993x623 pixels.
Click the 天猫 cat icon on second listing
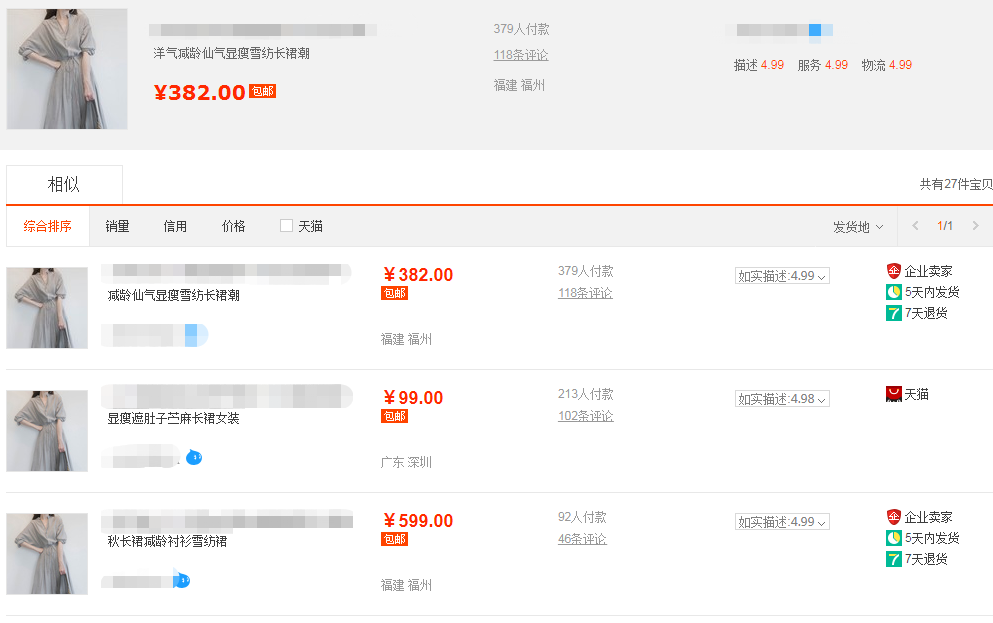pyautogui.click(x=894, y=394)
